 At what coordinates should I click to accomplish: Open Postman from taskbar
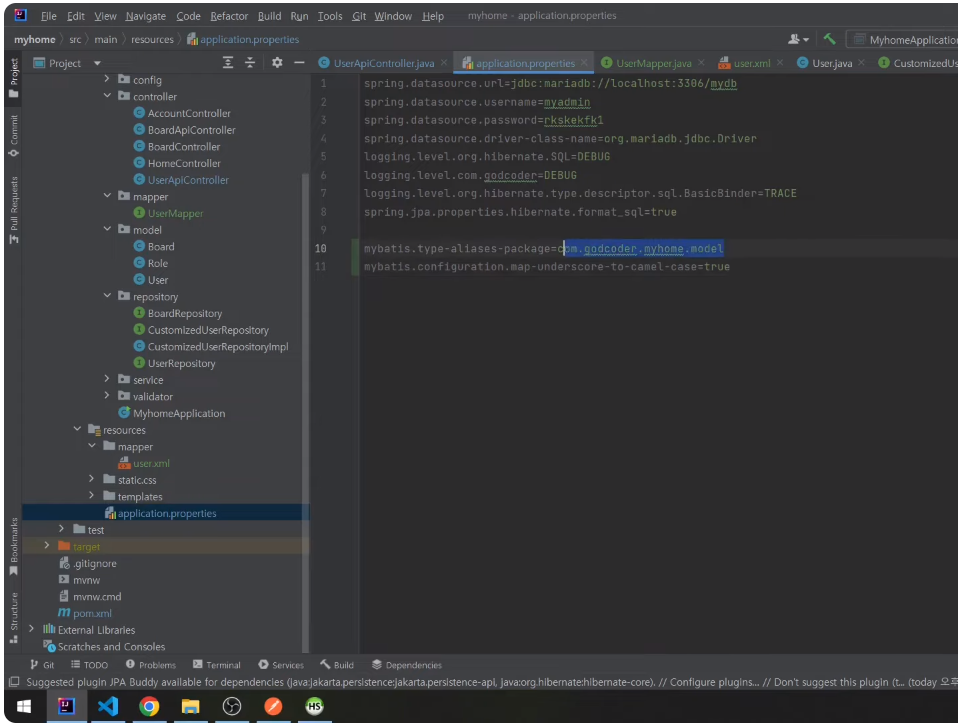(273, 707)
